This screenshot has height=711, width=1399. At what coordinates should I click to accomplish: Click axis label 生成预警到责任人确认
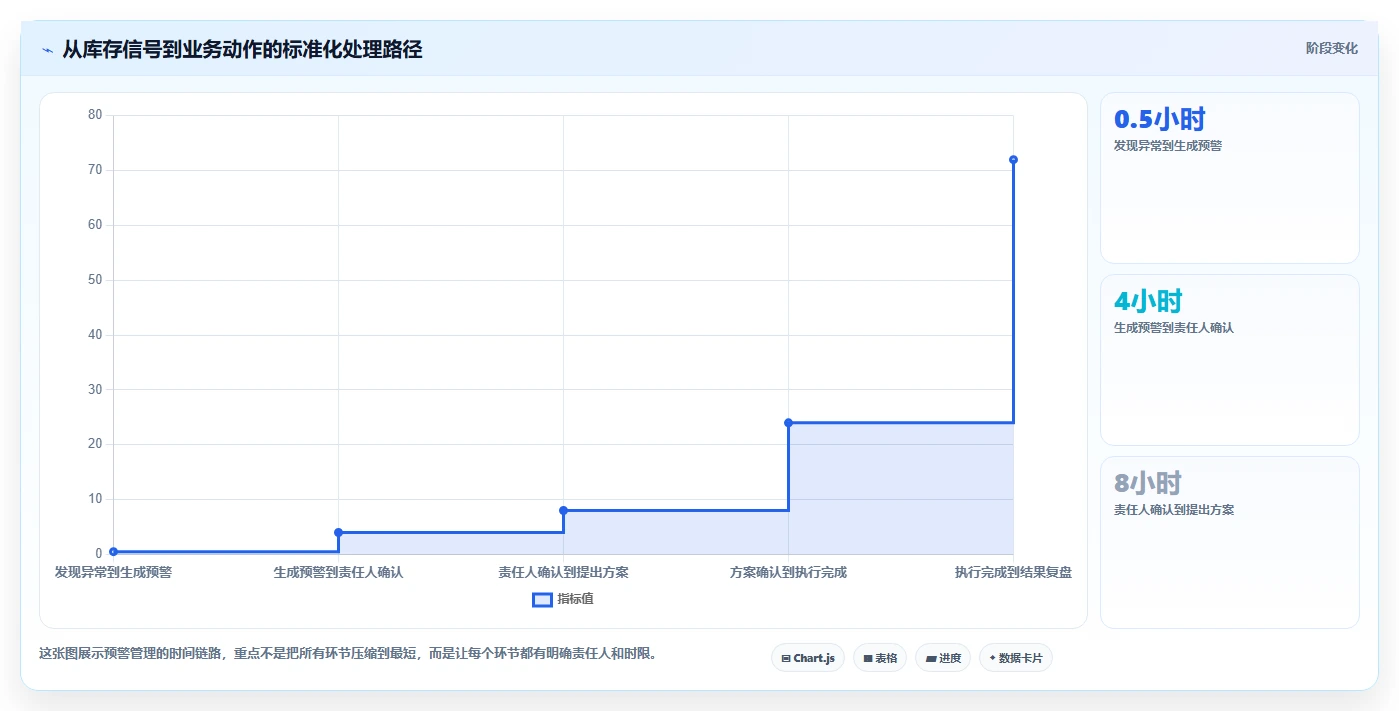tap(338, 573)
